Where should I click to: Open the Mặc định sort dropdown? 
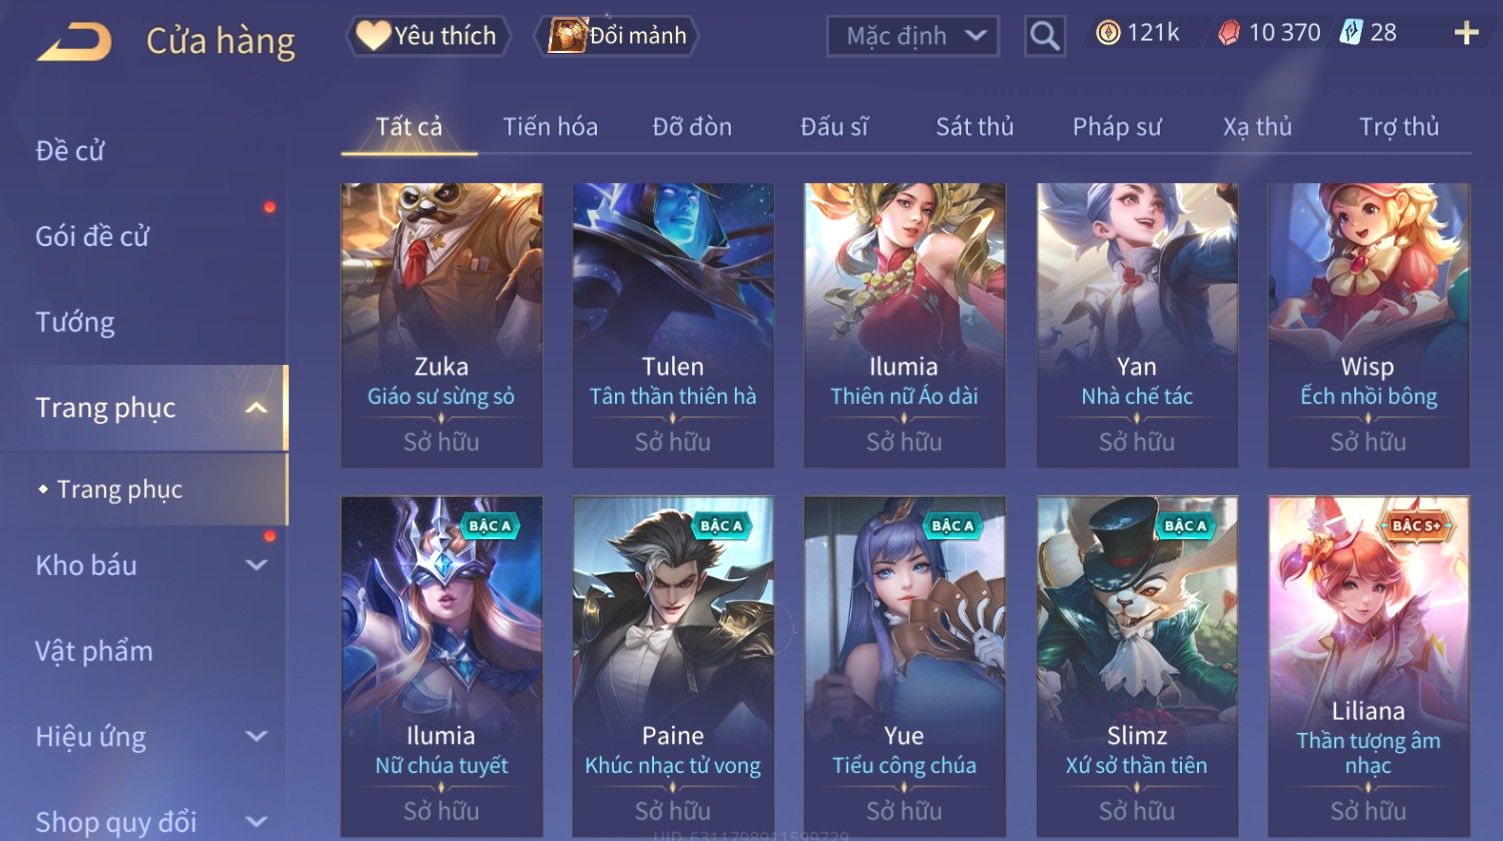[x=912, y=37]
